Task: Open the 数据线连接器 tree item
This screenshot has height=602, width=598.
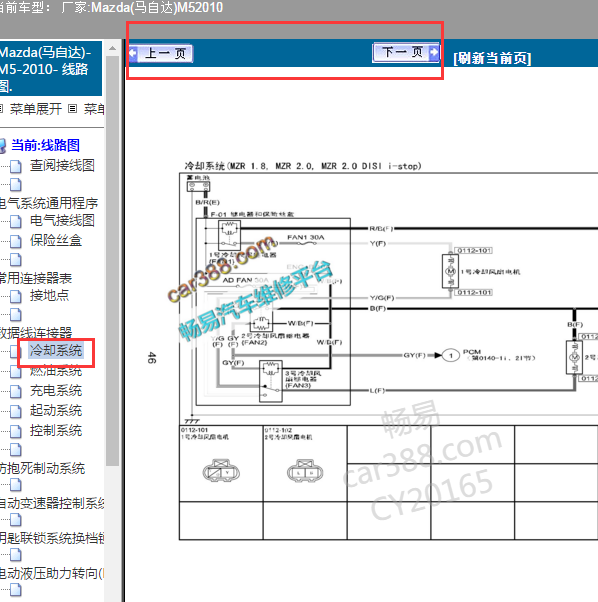Action: coord(36,332)
